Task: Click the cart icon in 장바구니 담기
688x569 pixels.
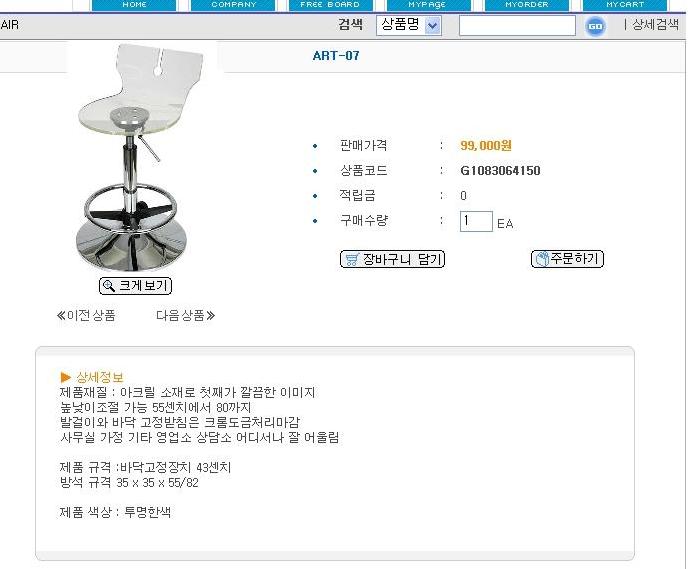Action: [352, 259]
